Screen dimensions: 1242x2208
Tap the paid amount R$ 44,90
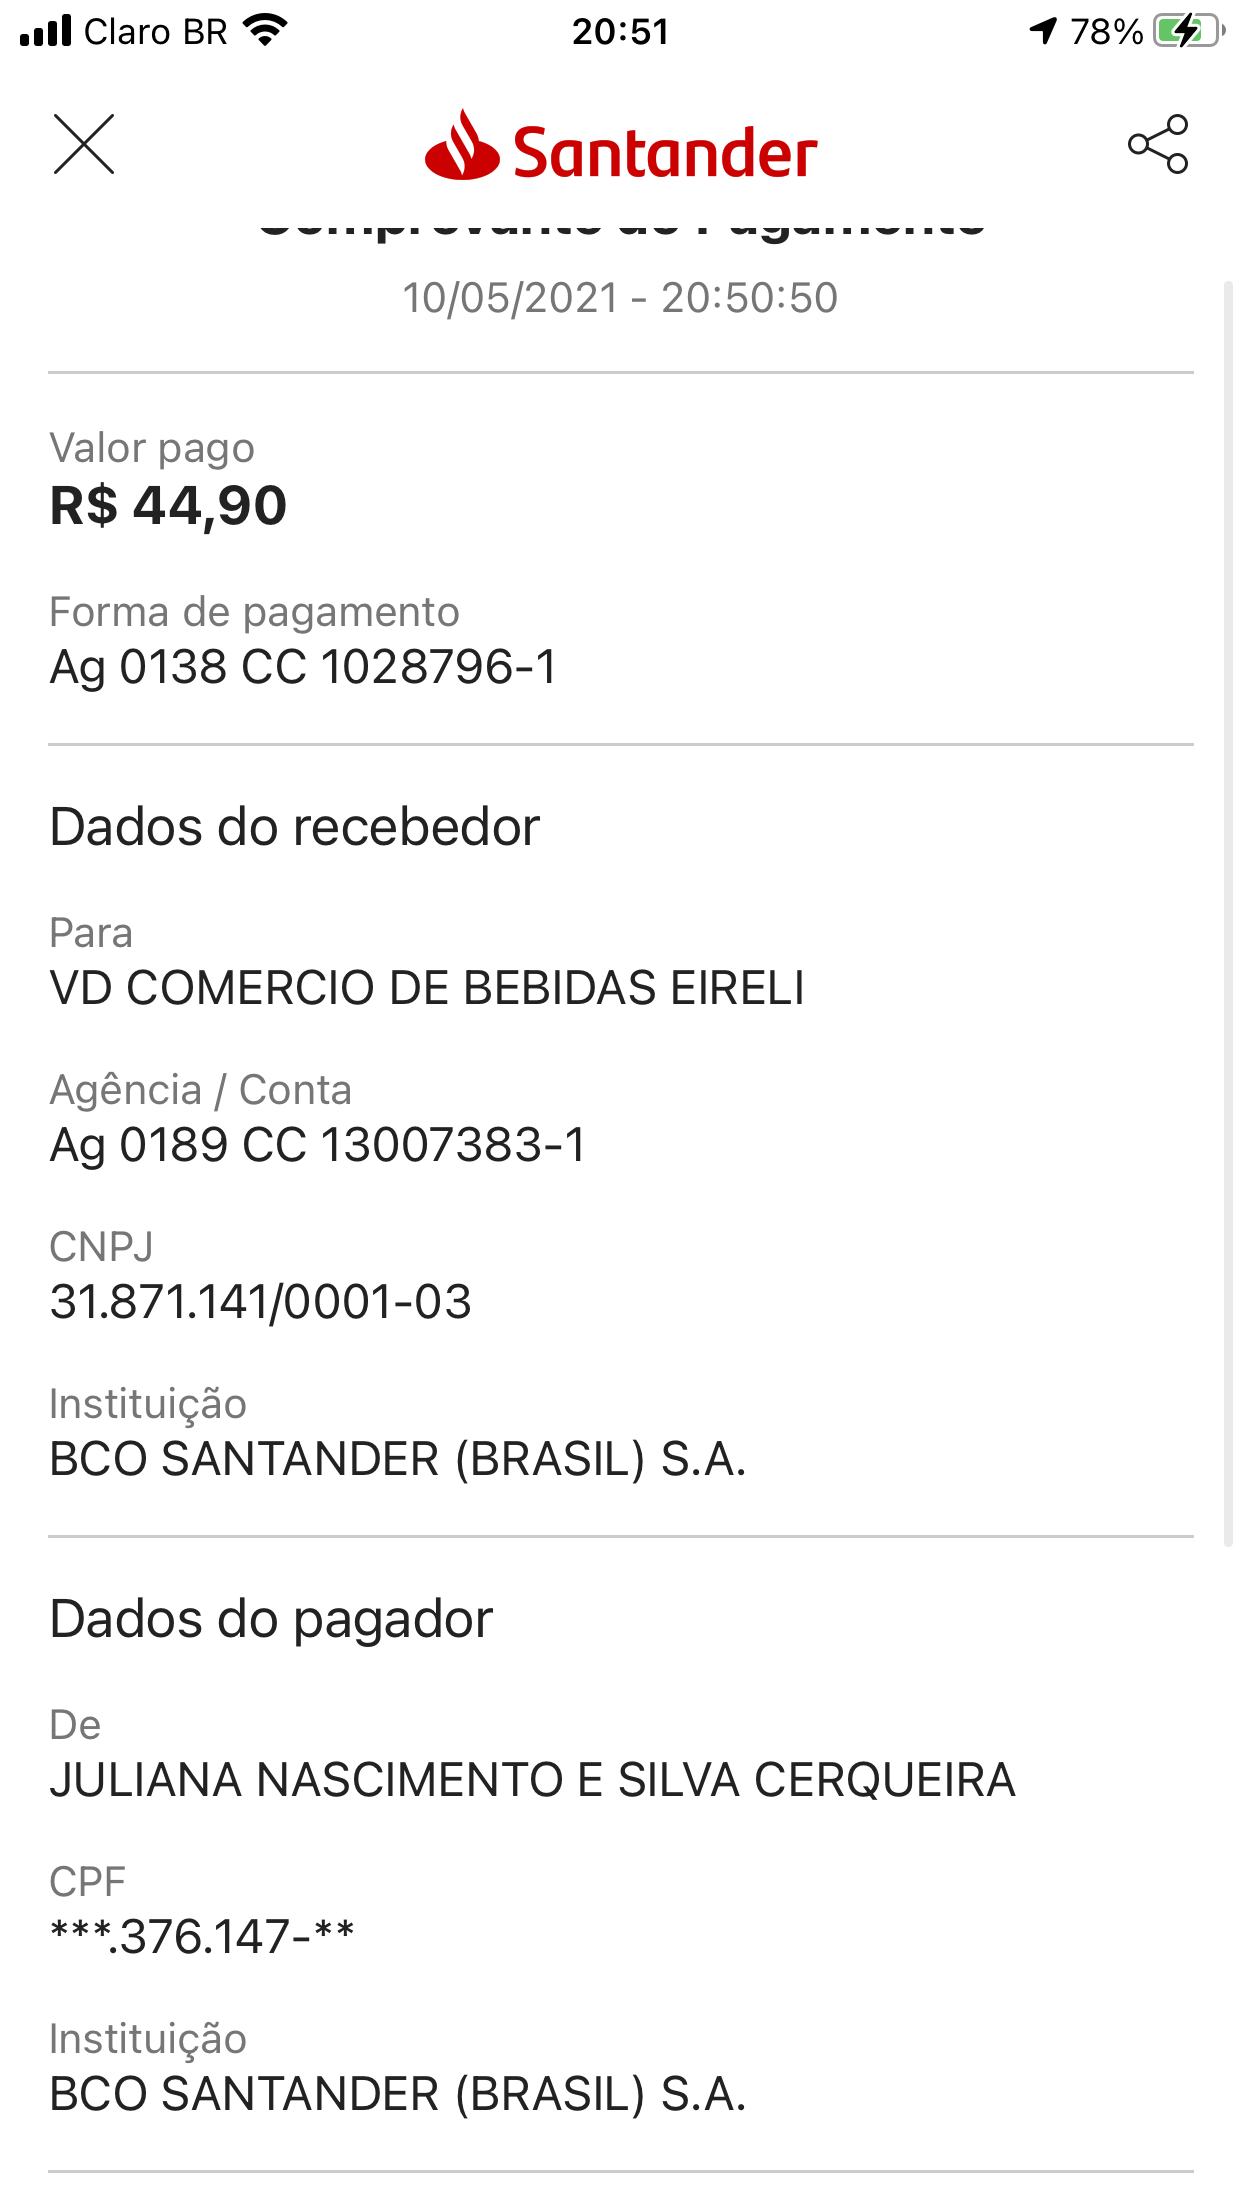tap(168, 505)
